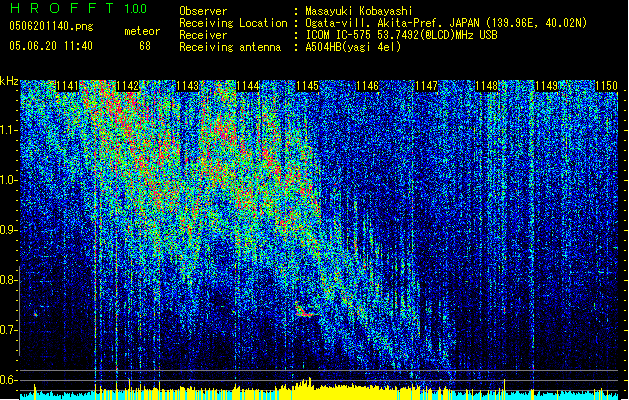Image resolution: width=629 pixels, height=400 pixels.
Task: Click the Ogata-vill. Akita-Pref. JAPAN location text
Action: (446, 23)
